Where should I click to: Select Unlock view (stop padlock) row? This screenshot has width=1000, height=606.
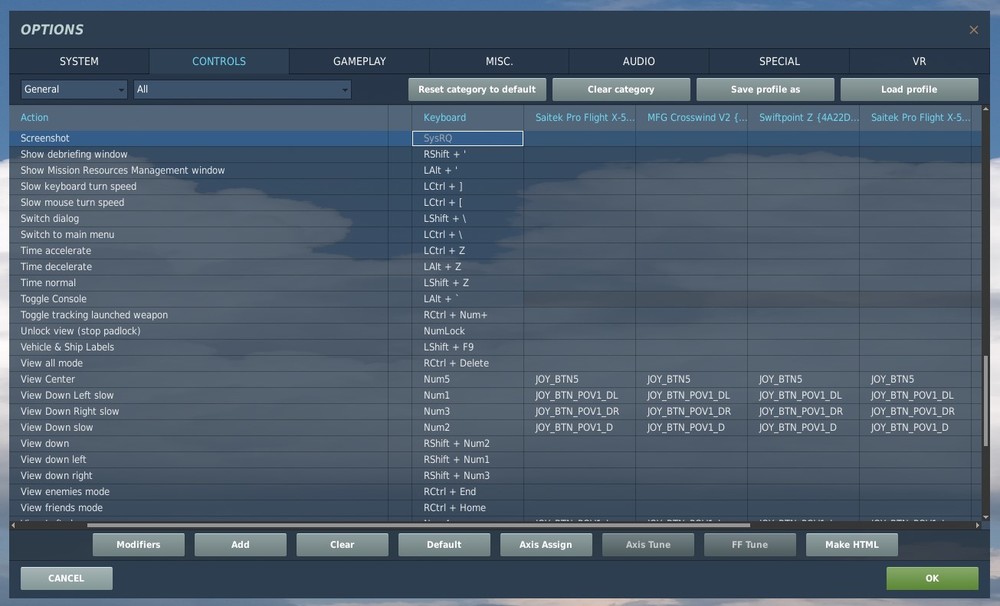496,331
